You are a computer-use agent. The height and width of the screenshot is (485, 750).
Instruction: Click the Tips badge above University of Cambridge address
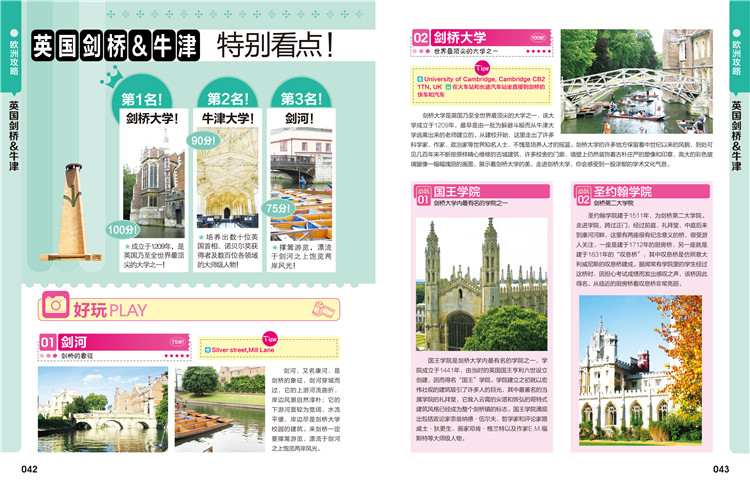[482, 68]
